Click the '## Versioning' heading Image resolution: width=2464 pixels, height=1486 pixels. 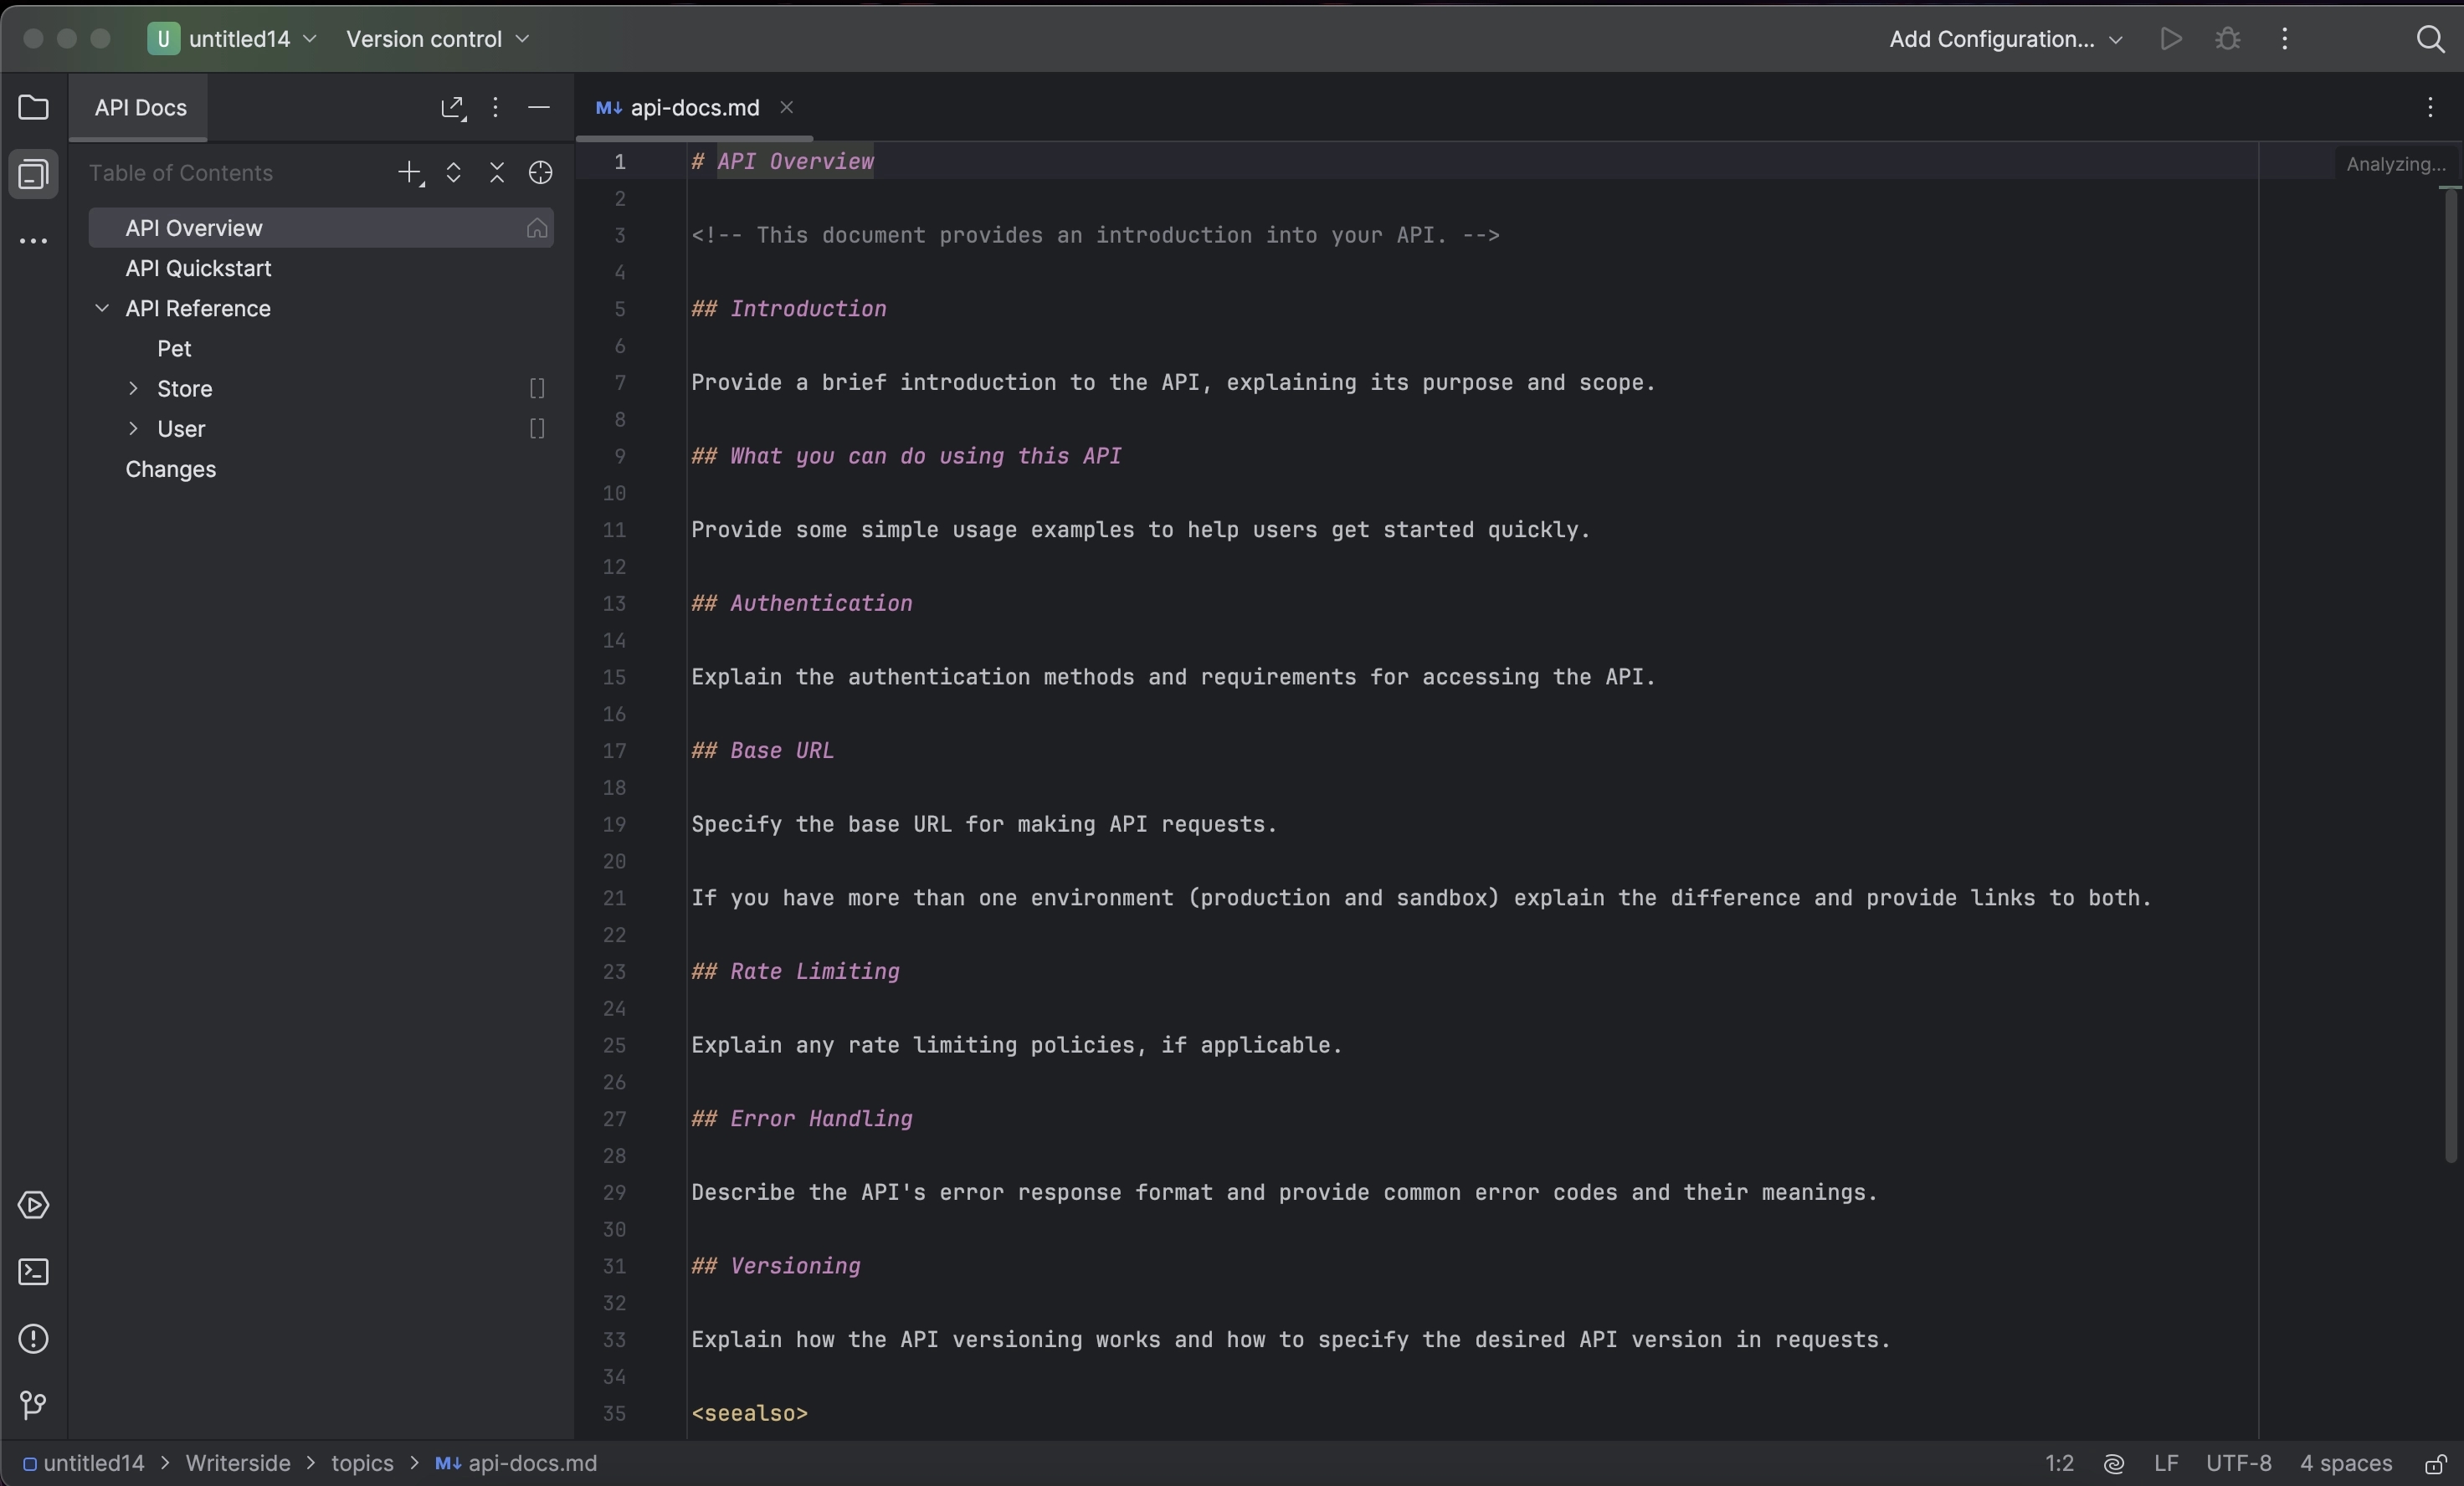[x=775, y=1266]
